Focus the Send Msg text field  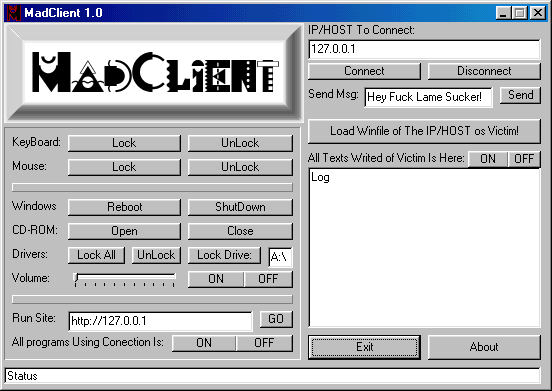tap(428, 97)
